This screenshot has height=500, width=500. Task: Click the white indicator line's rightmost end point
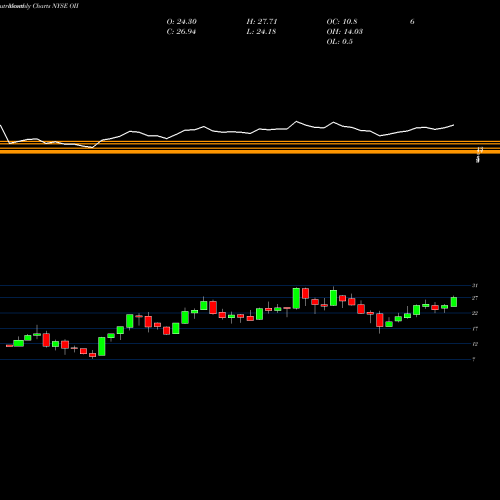[453, 125]
